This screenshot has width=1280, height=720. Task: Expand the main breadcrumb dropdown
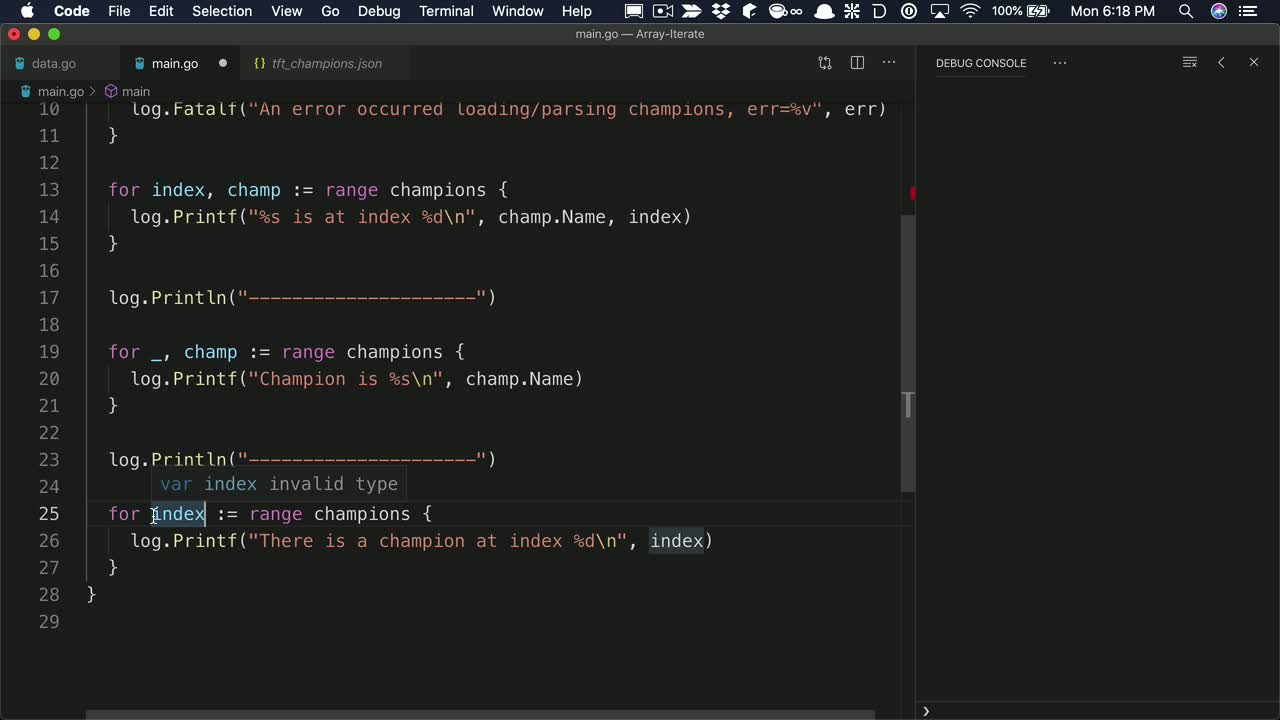[x=136, y=90]
